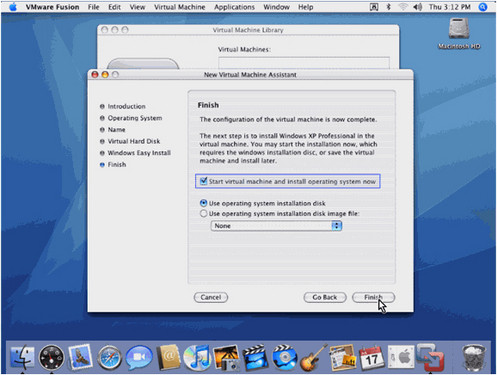Screen dimensions: 497x375
Task: Toggle Start virtual machine and install checkbox
Action: [203, 181]
